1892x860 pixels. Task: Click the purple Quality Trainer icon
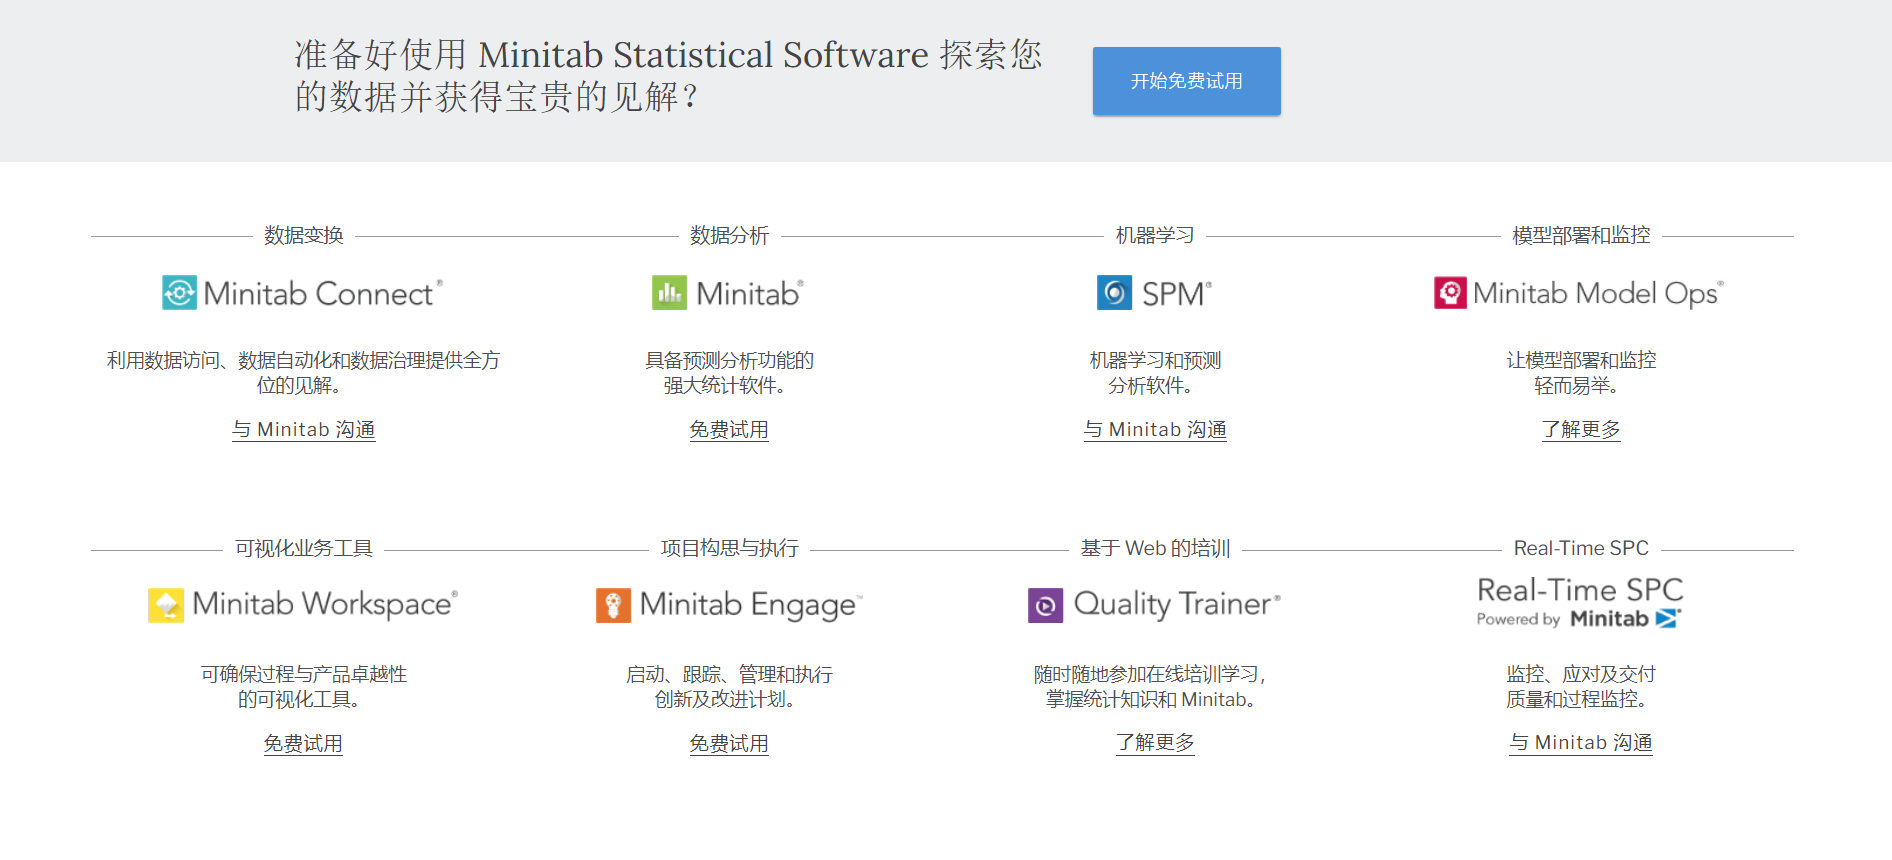tap(1045, 605)
